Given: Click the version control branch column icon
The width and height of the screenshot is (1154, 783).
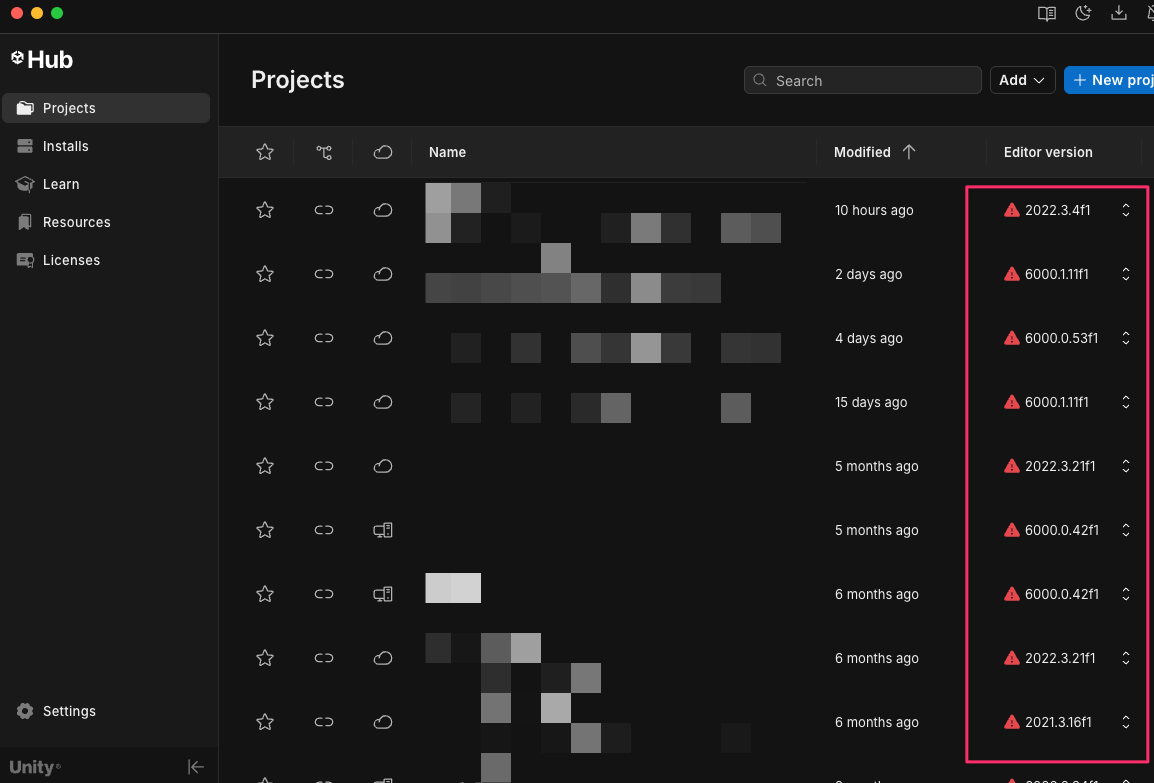Looking at the screenshot, I should coord(323,152).
